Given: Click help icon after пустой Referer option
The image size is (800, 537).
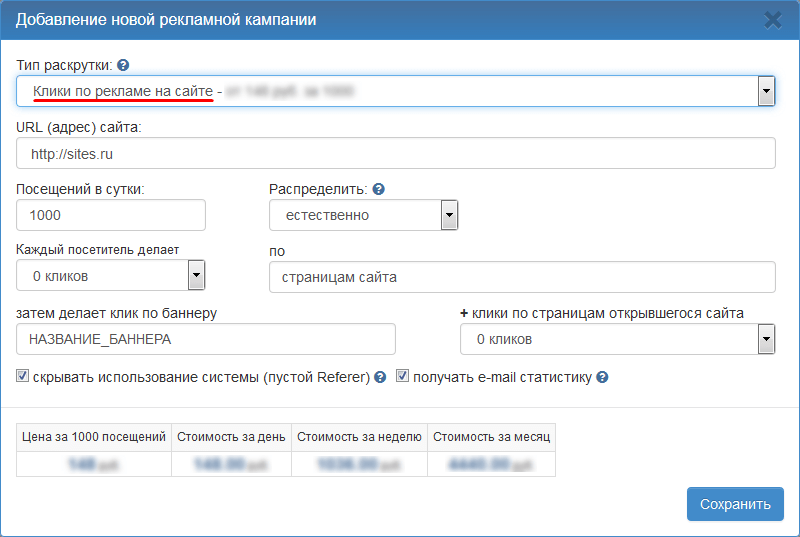Looking at the screenshot, I should (x=380, y=378).
